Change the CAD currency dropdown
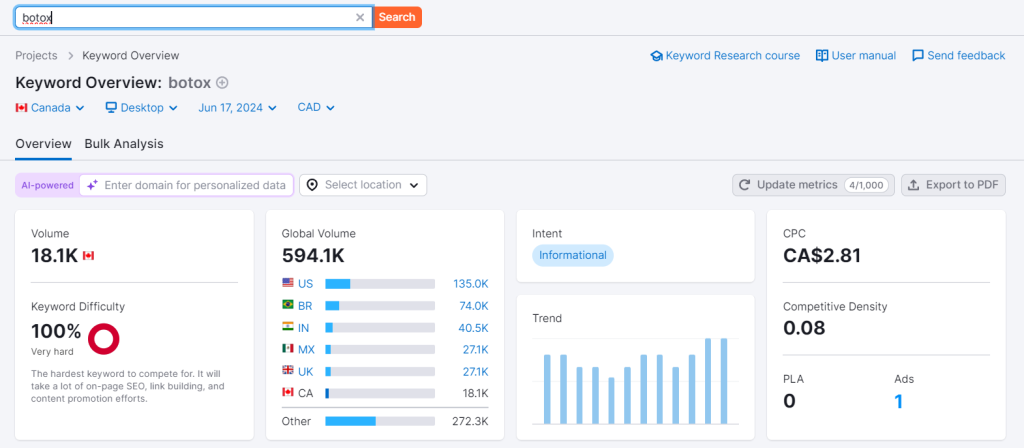Screen dimensions: 1024x448 tap(315, 107)
